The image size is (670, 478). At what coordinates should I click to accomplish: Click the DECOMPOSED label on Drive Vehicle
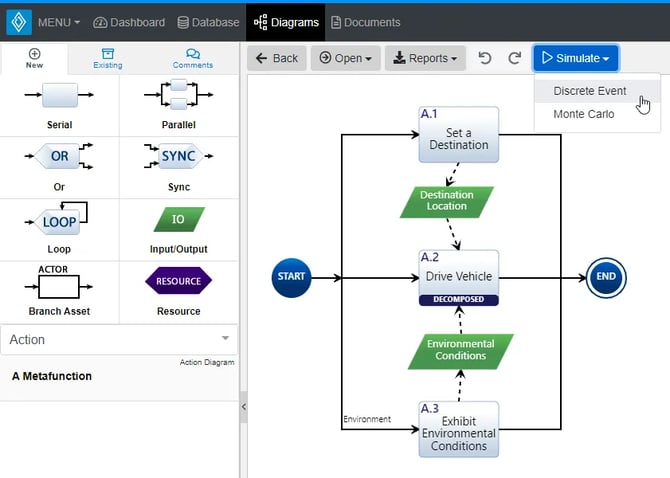(458, 299)
